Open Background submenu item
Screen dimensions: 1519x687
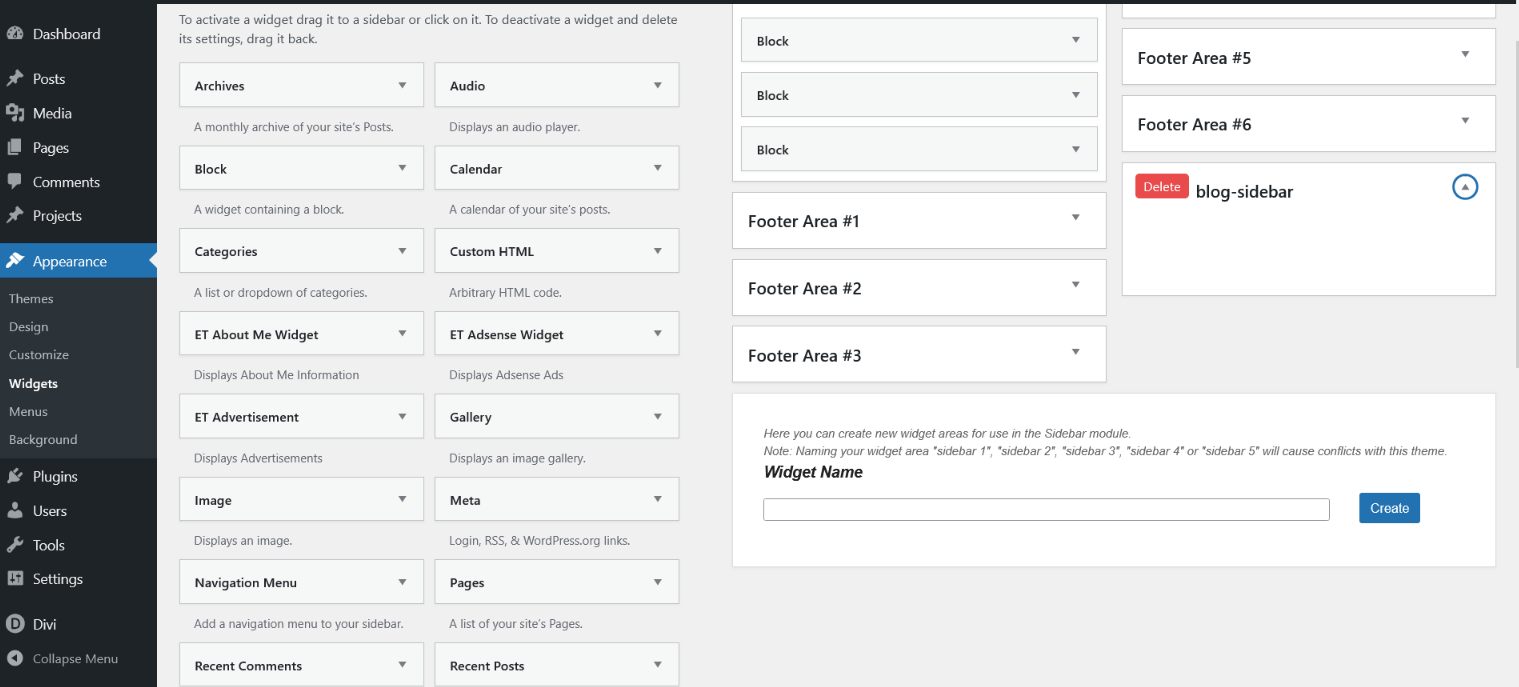point(43,439)
